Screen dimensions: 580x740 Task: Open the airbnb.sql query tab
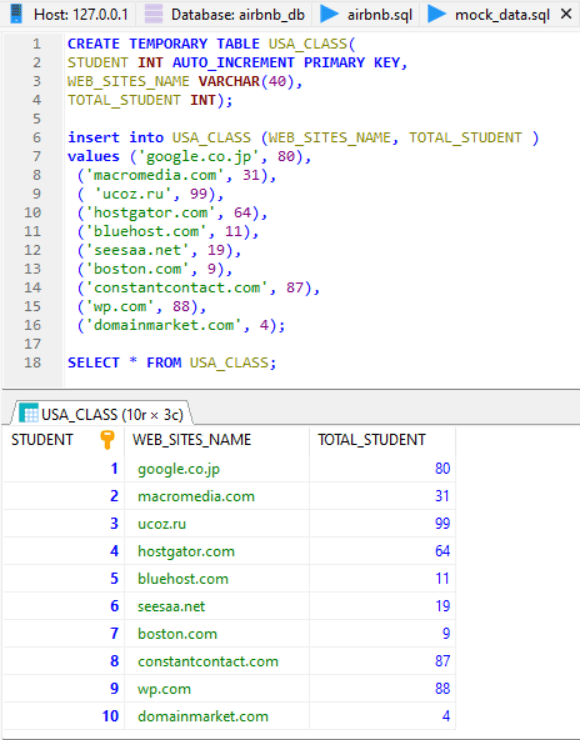tap(367, 14)
